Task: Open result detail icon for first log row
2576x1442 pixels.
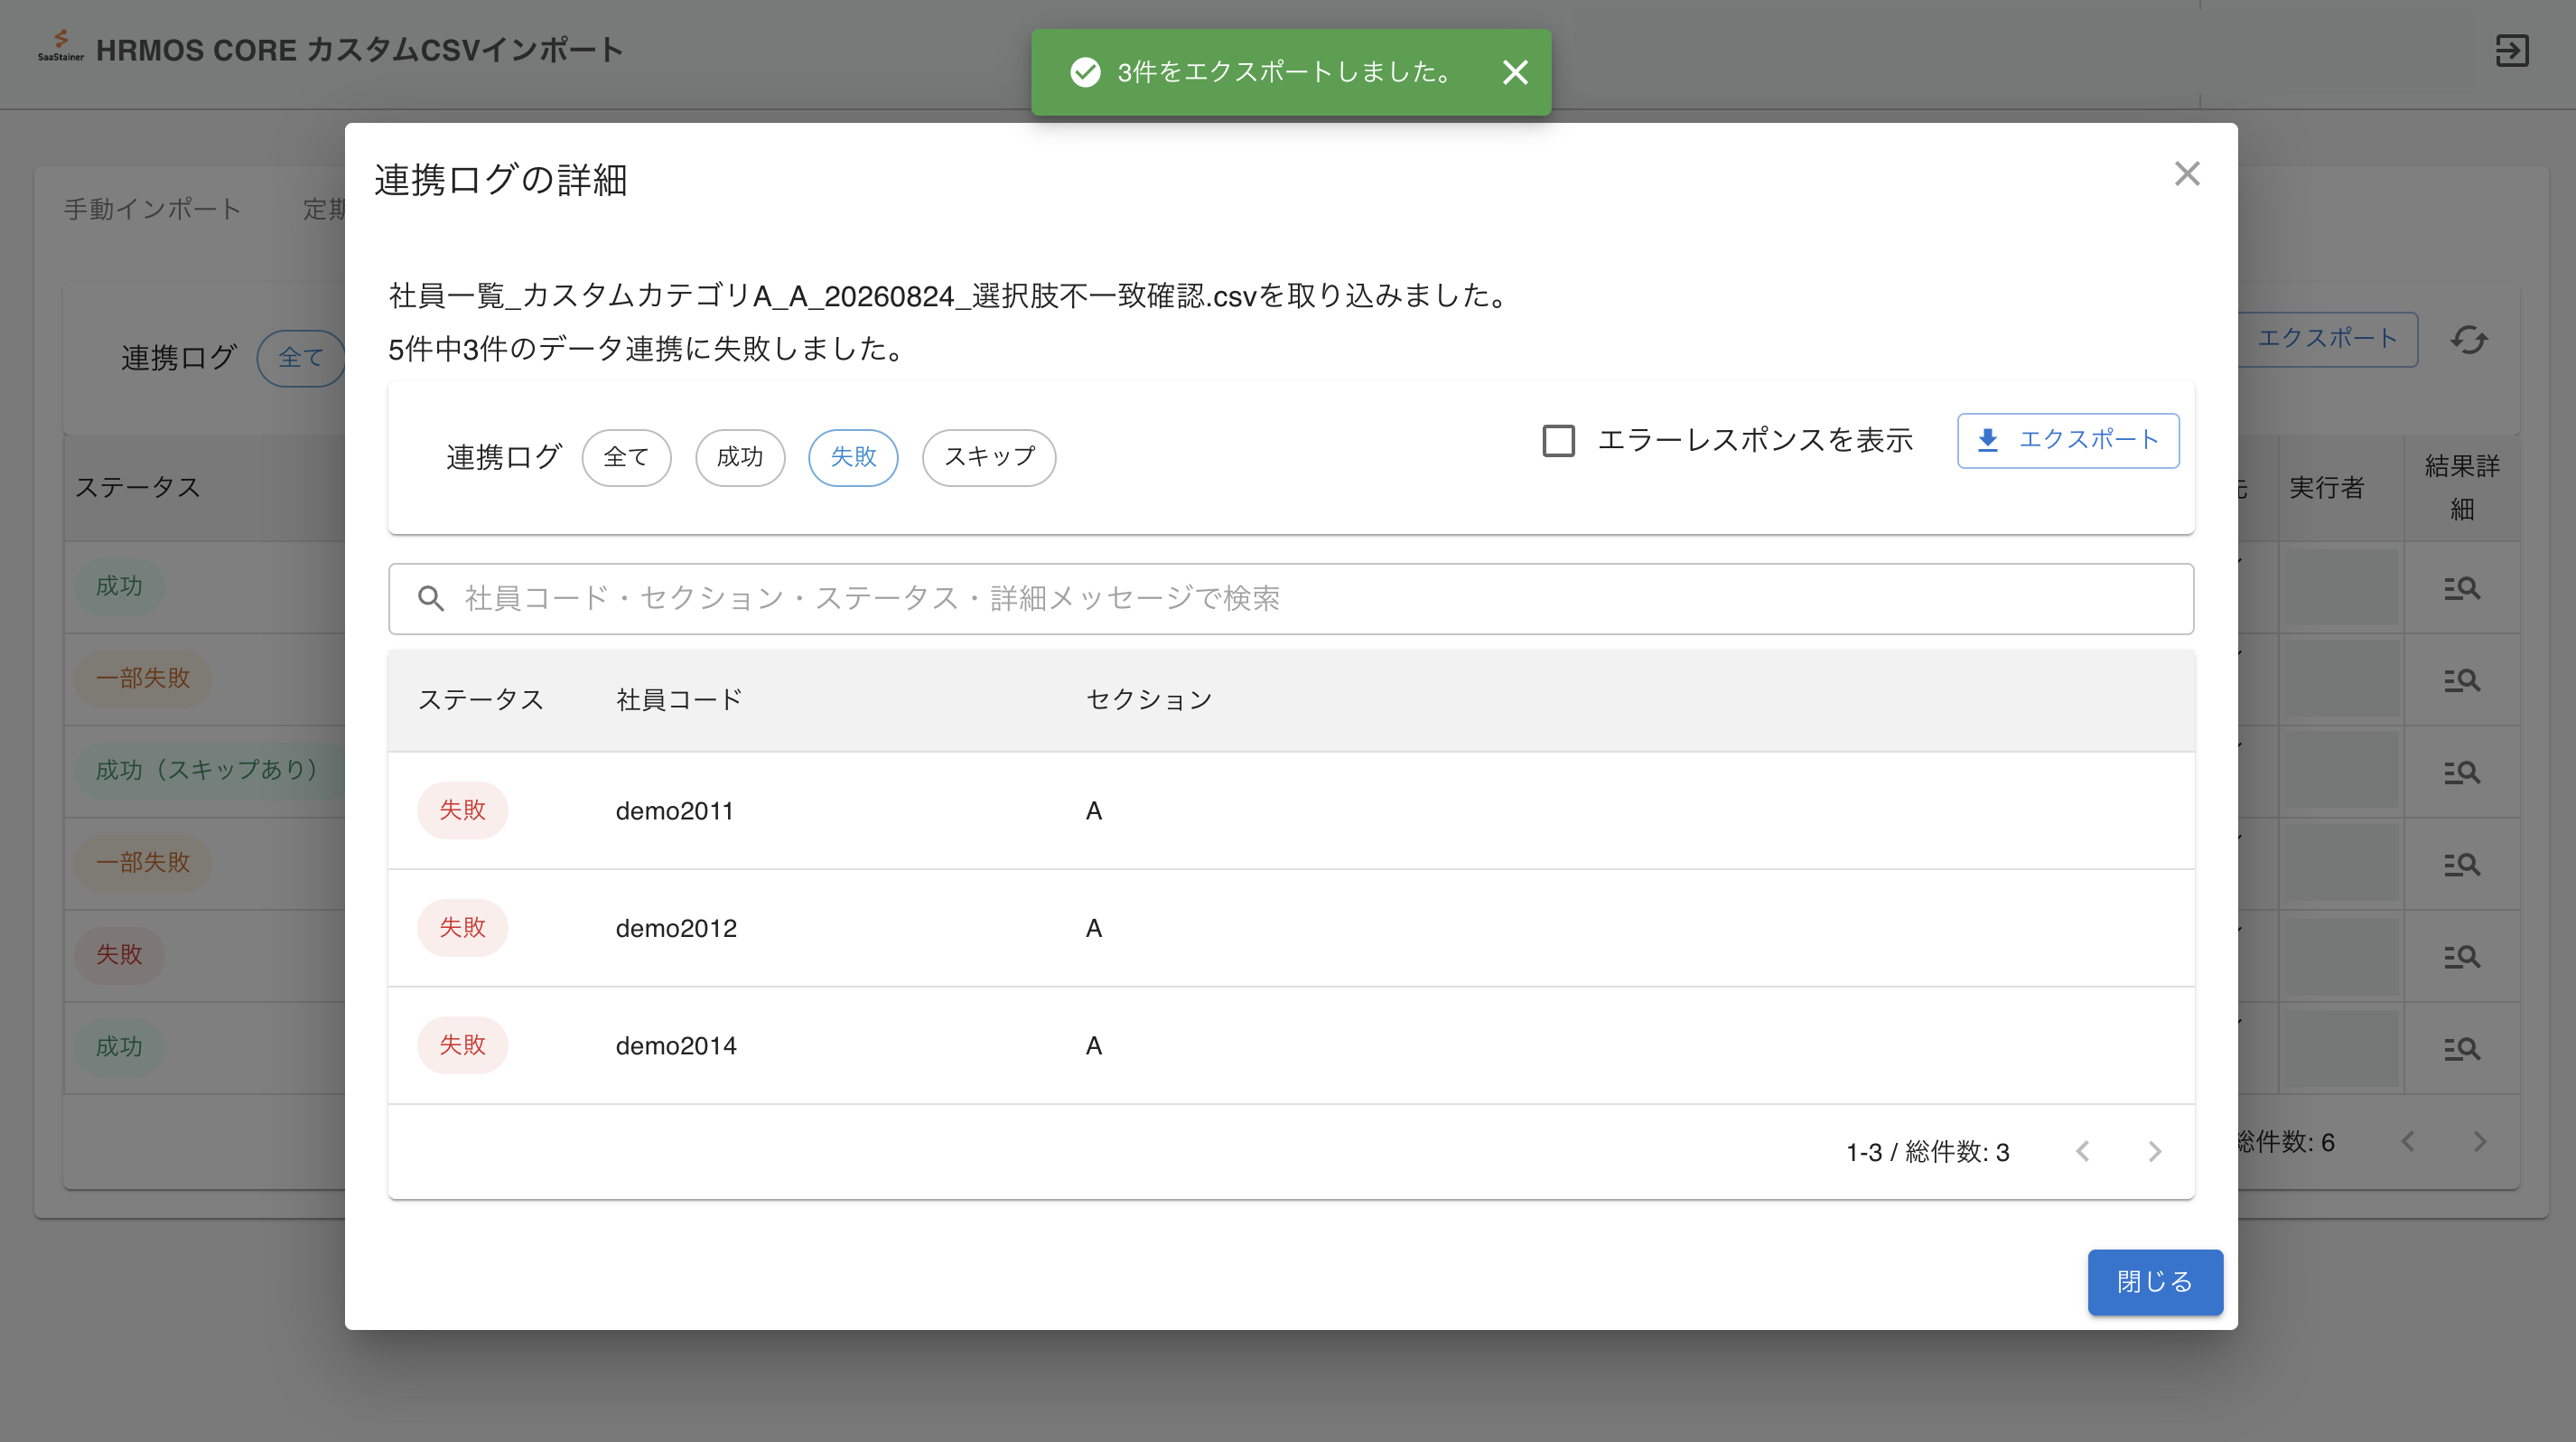Action: tap(2461, 588)
